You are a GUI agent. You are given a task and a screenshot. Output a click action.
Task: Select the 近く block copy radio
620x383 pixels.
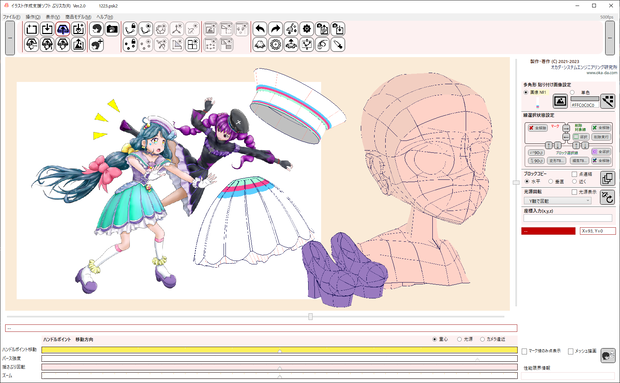(x=574, y=181)
